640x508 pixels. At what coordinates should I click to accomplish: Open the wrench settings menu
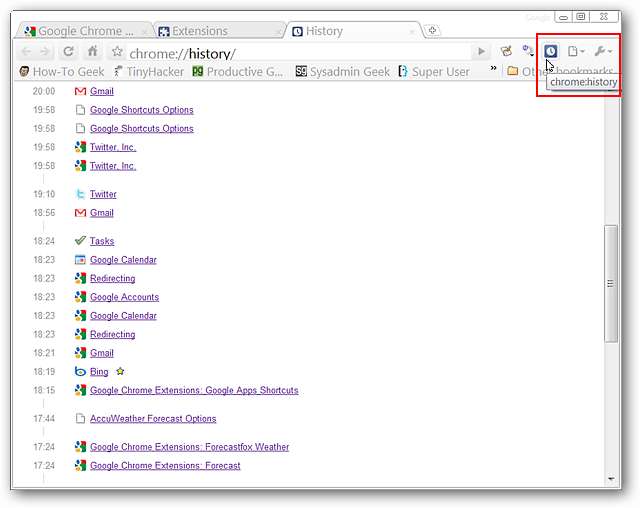(x=603, y=51)
